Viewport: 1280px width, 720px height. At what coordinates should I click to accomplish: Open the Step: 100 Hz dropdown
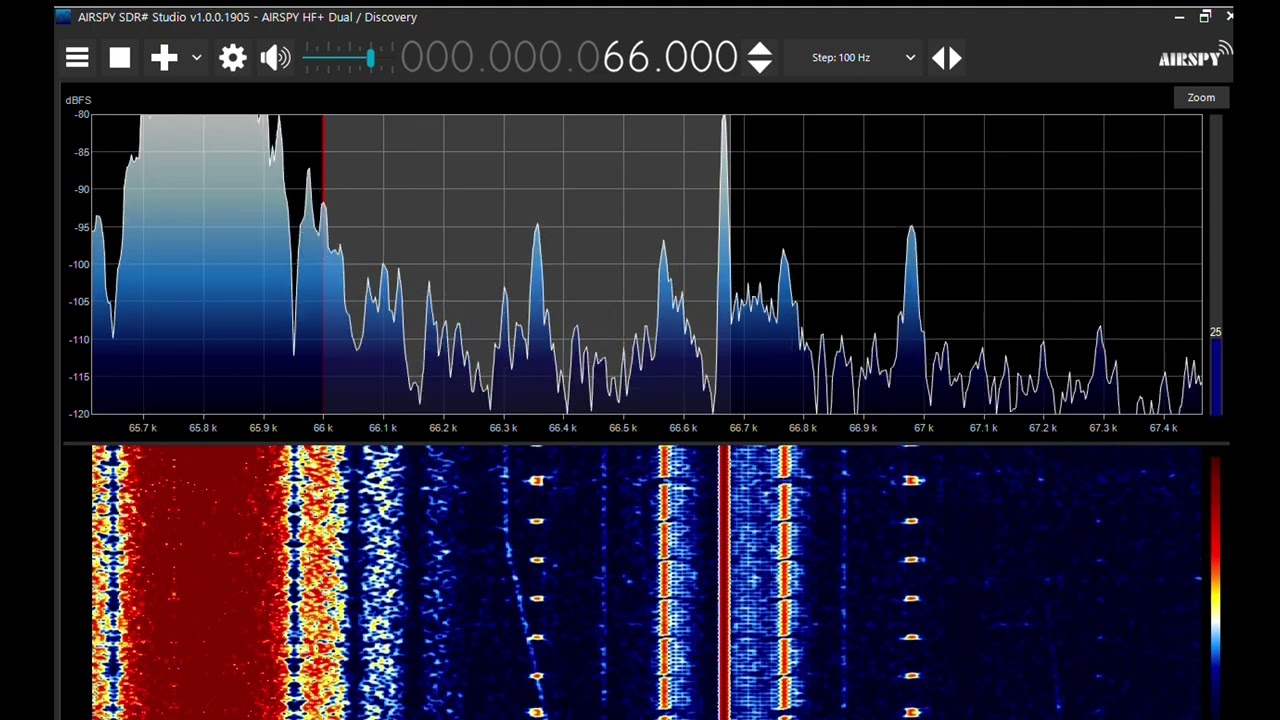[x=863, y=58]
